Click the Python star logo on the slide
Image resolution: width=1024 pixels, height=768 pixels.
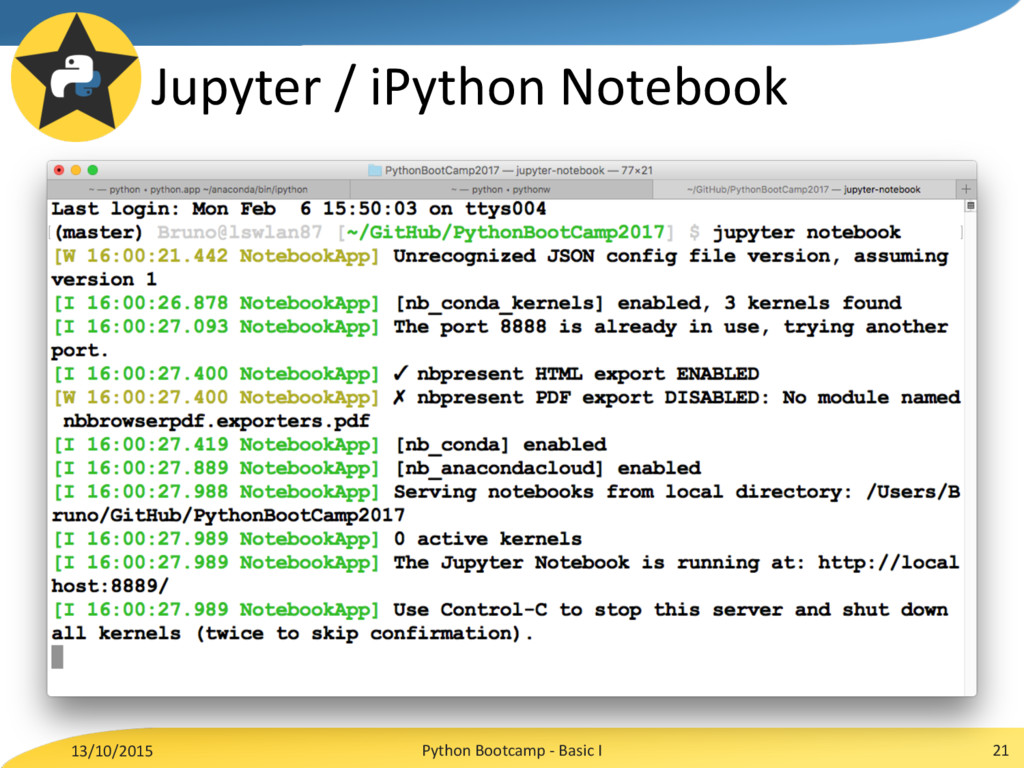tap(76, 76)
